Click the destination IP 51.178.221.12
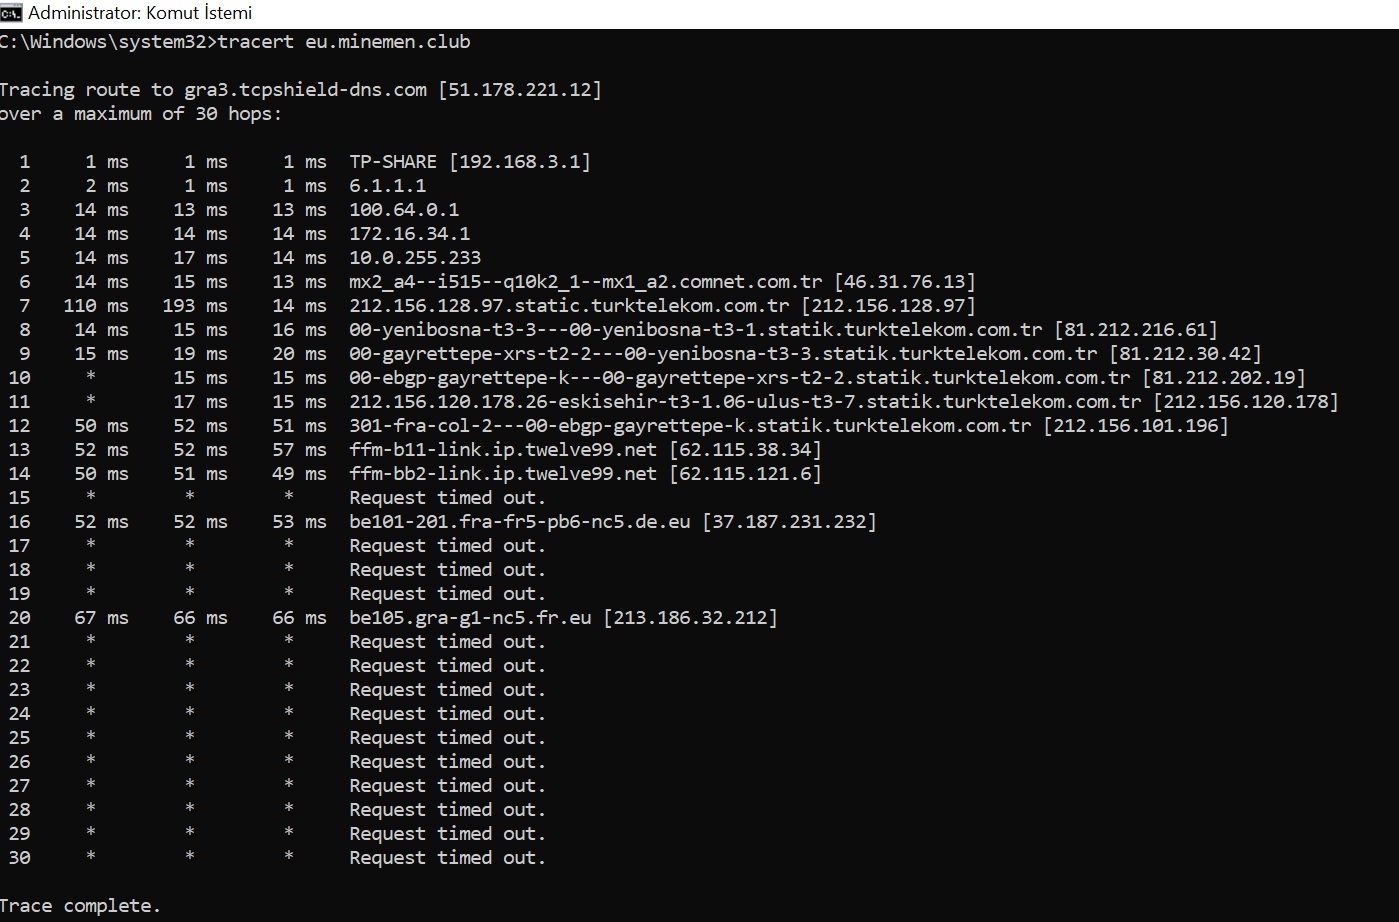The width and height of the screenshot is (1399, 922). coord(520,90)
